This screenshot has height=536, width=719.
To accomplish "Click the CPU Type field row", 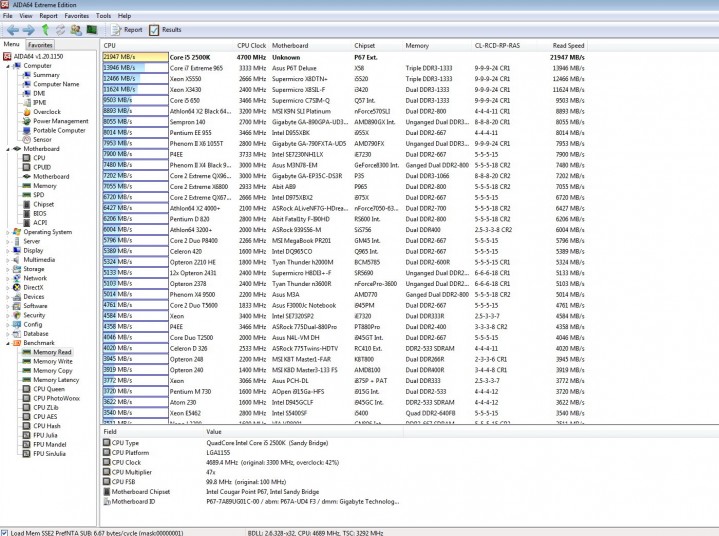I will (250, 443).
